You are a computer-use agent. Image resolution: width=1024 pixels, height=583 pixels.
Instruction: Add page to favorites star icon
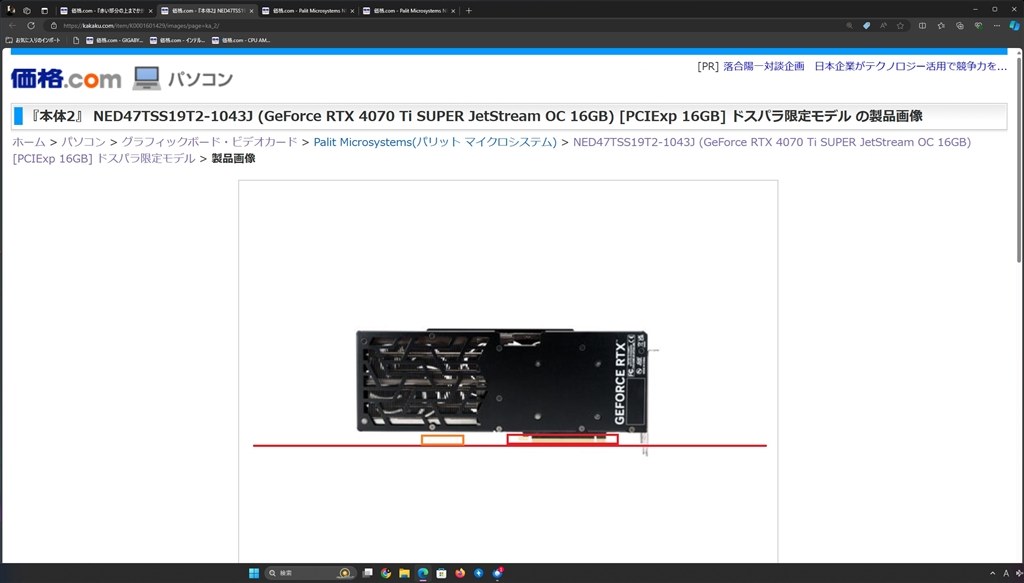tap(900, 25)
